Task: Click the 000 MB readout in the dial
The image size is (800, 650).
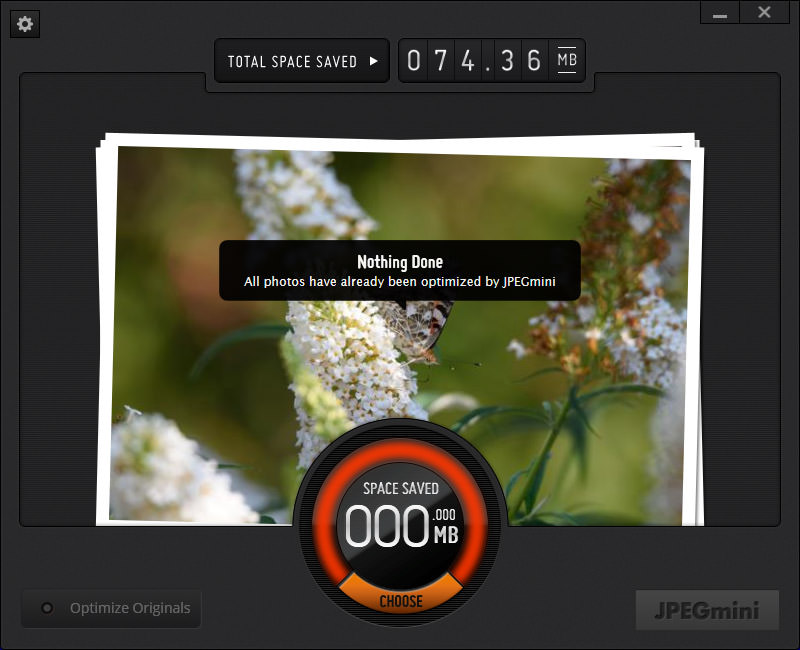Action: coord(400,527)
